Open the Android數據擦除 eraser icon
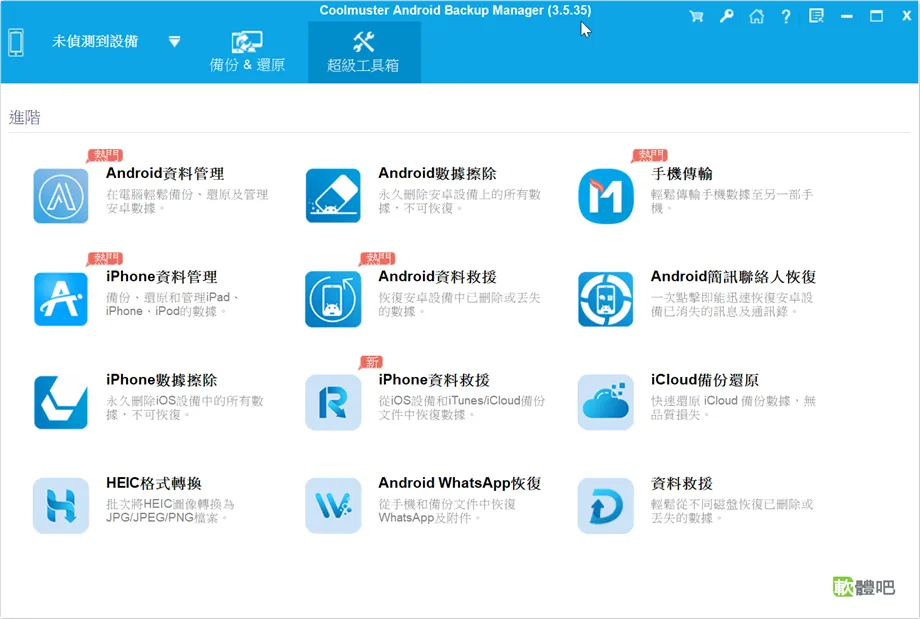The width and height of the screenshot is (920, 619). [333, 196]
